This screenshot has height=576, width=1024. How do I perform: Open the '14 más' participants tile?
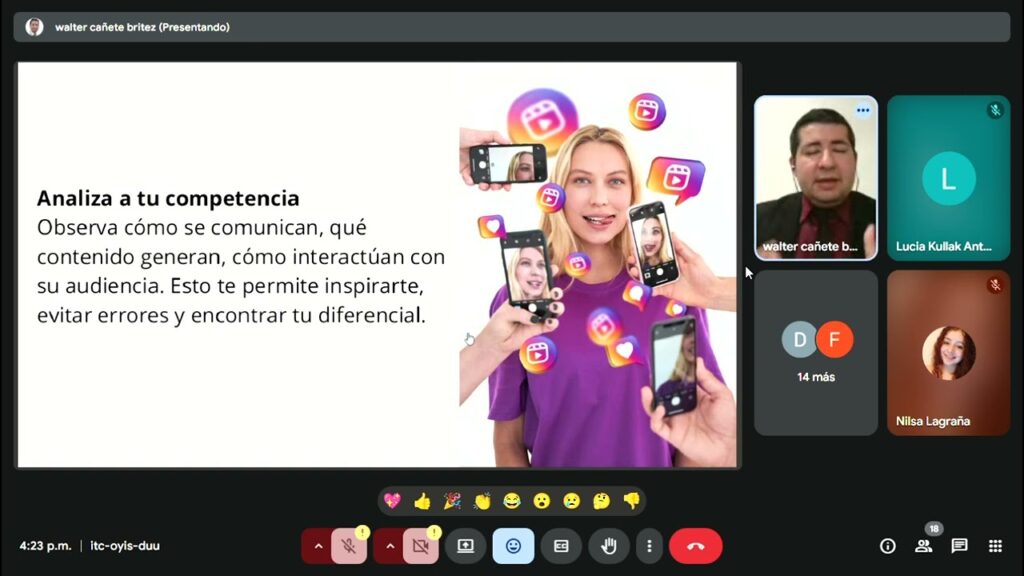816,352
